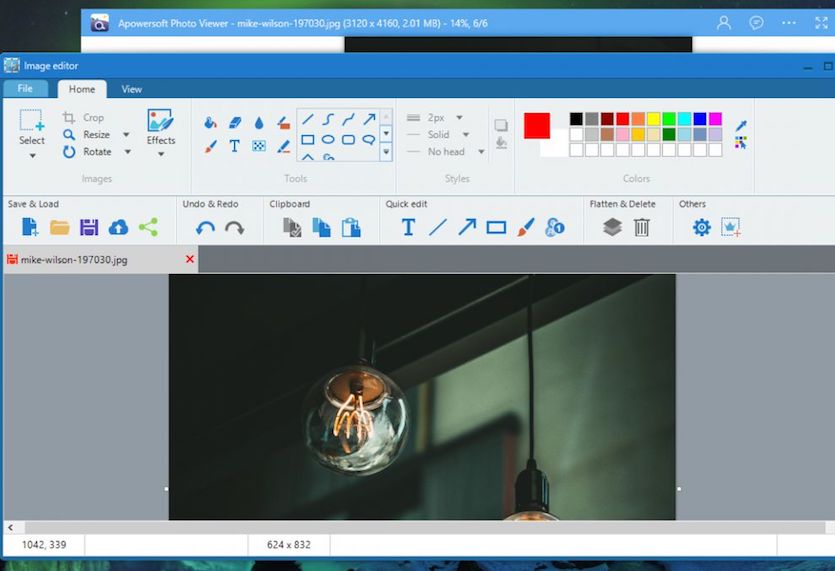Select the blur droplet tool
This screenshot has width=835, height=571.
[259, 123]
